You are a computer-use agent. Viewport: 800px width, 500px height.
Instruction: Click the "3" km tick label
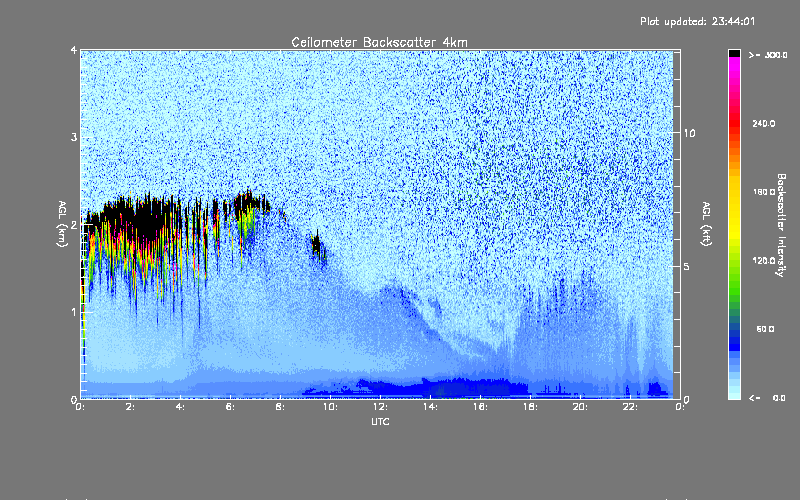[74, 137]
